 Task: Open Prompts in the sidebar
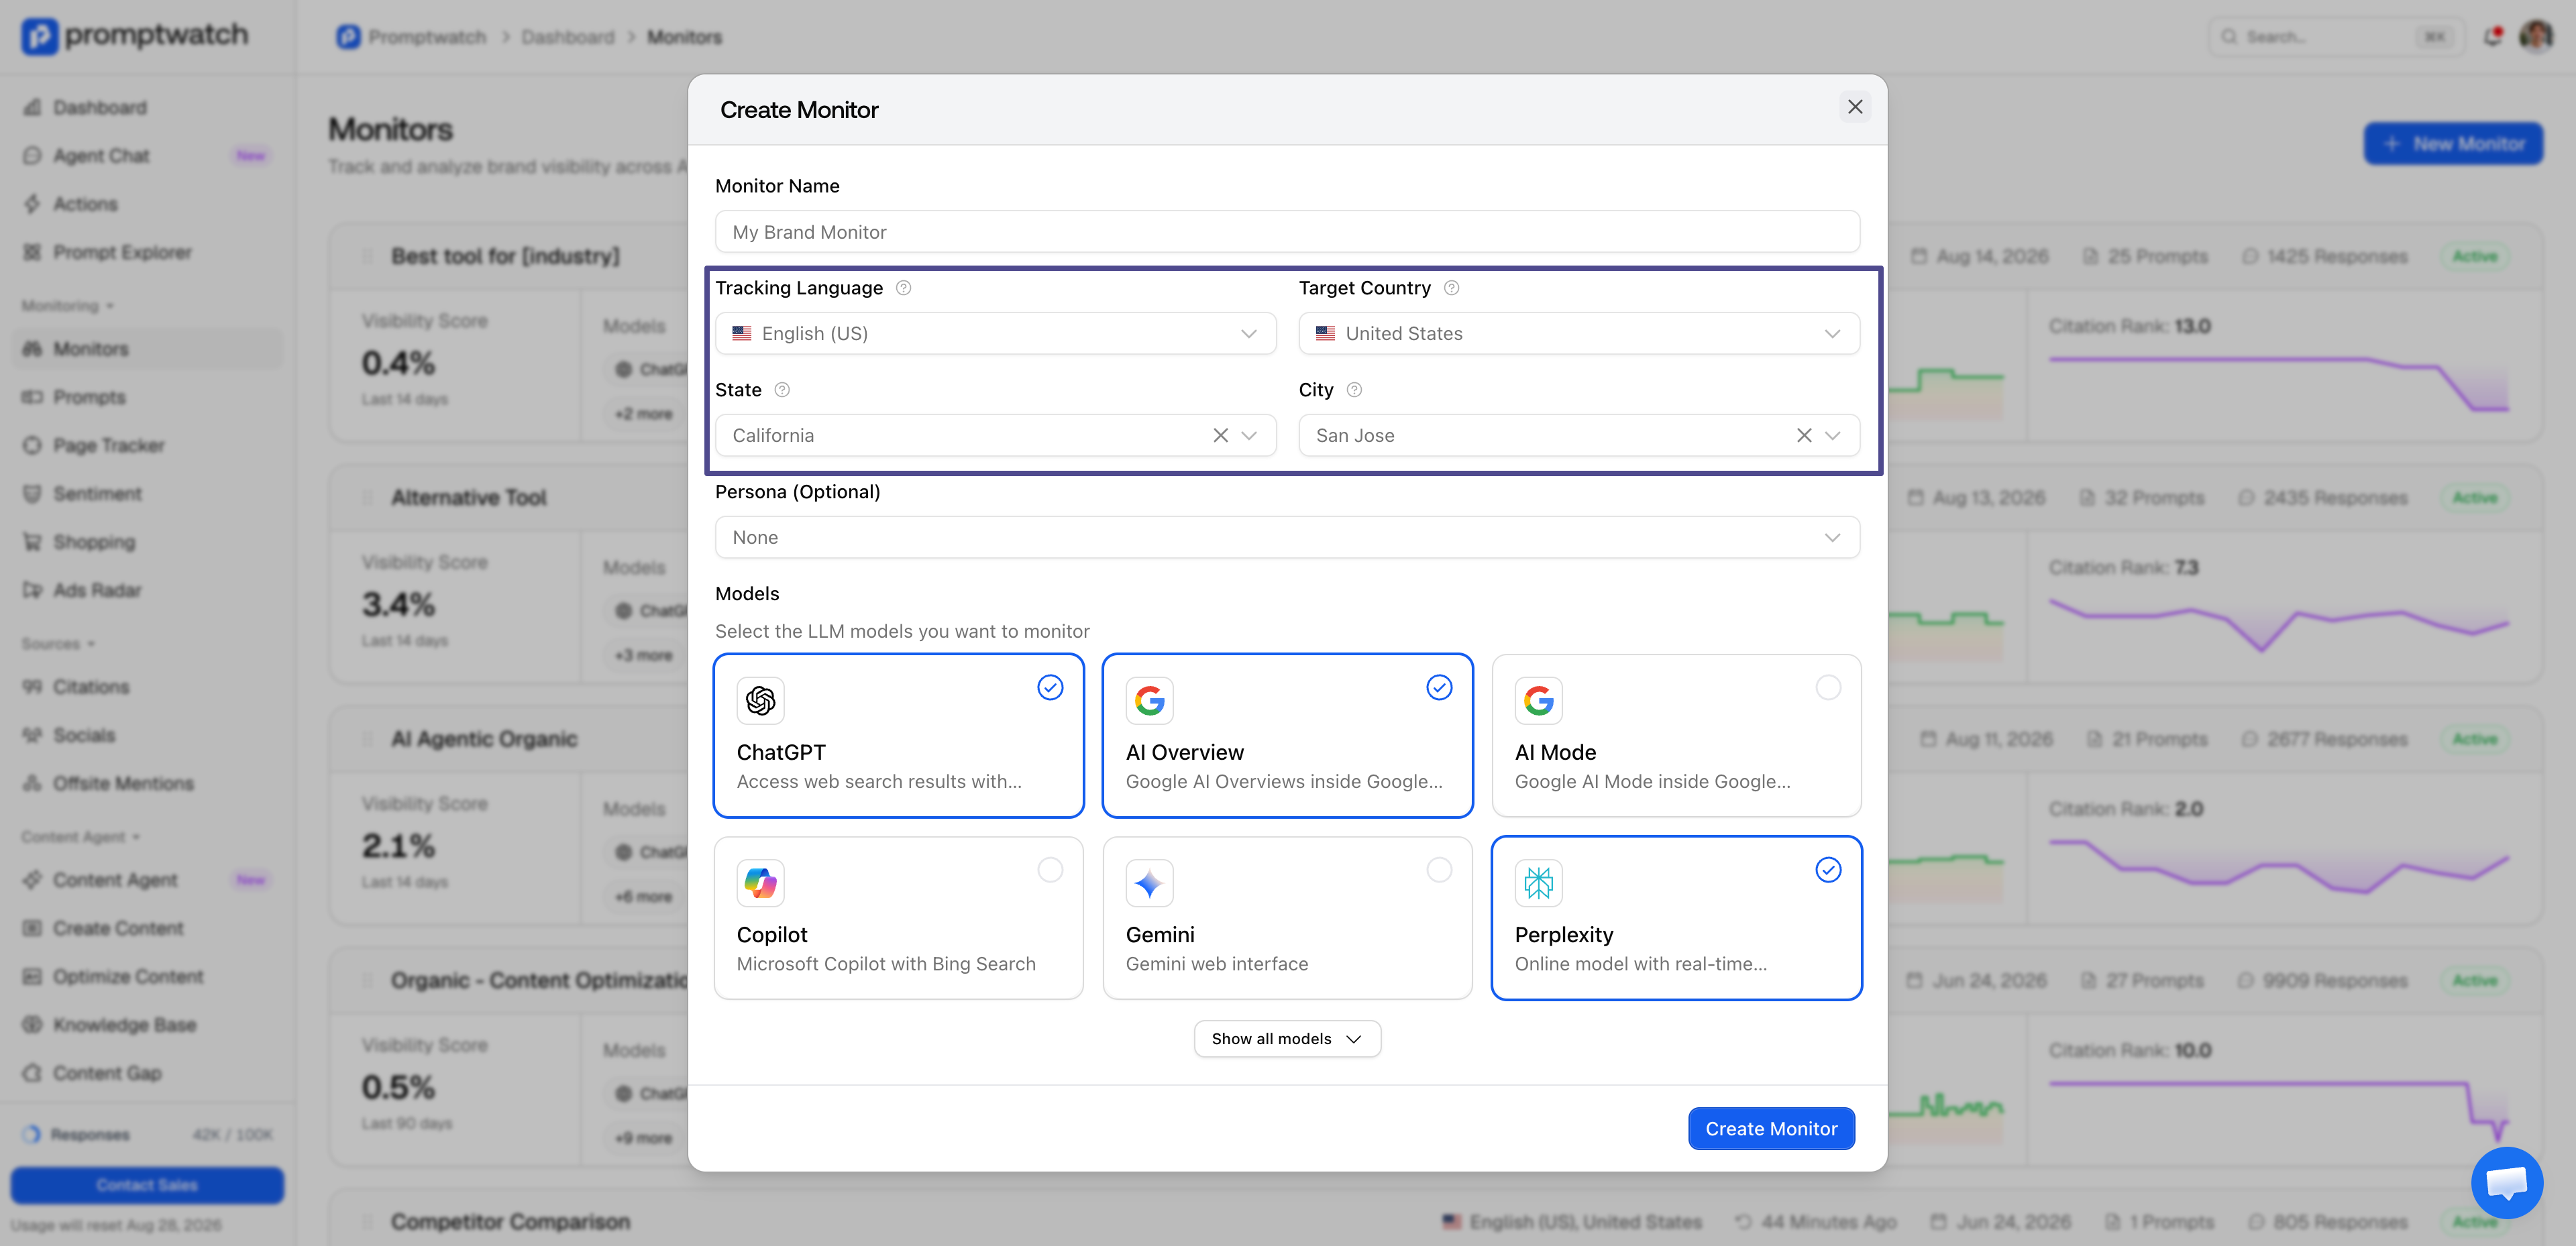(x=147, y=397)
